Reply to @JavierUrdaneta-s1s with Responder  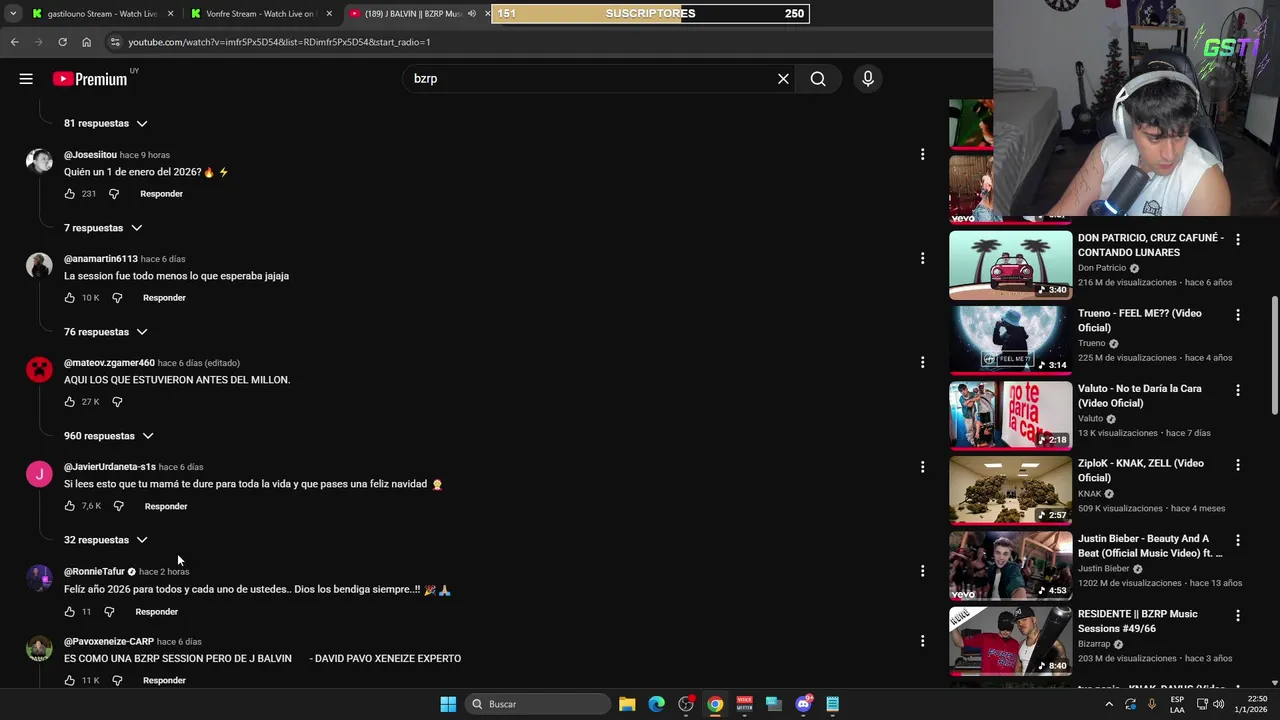[x=166, y=506]
